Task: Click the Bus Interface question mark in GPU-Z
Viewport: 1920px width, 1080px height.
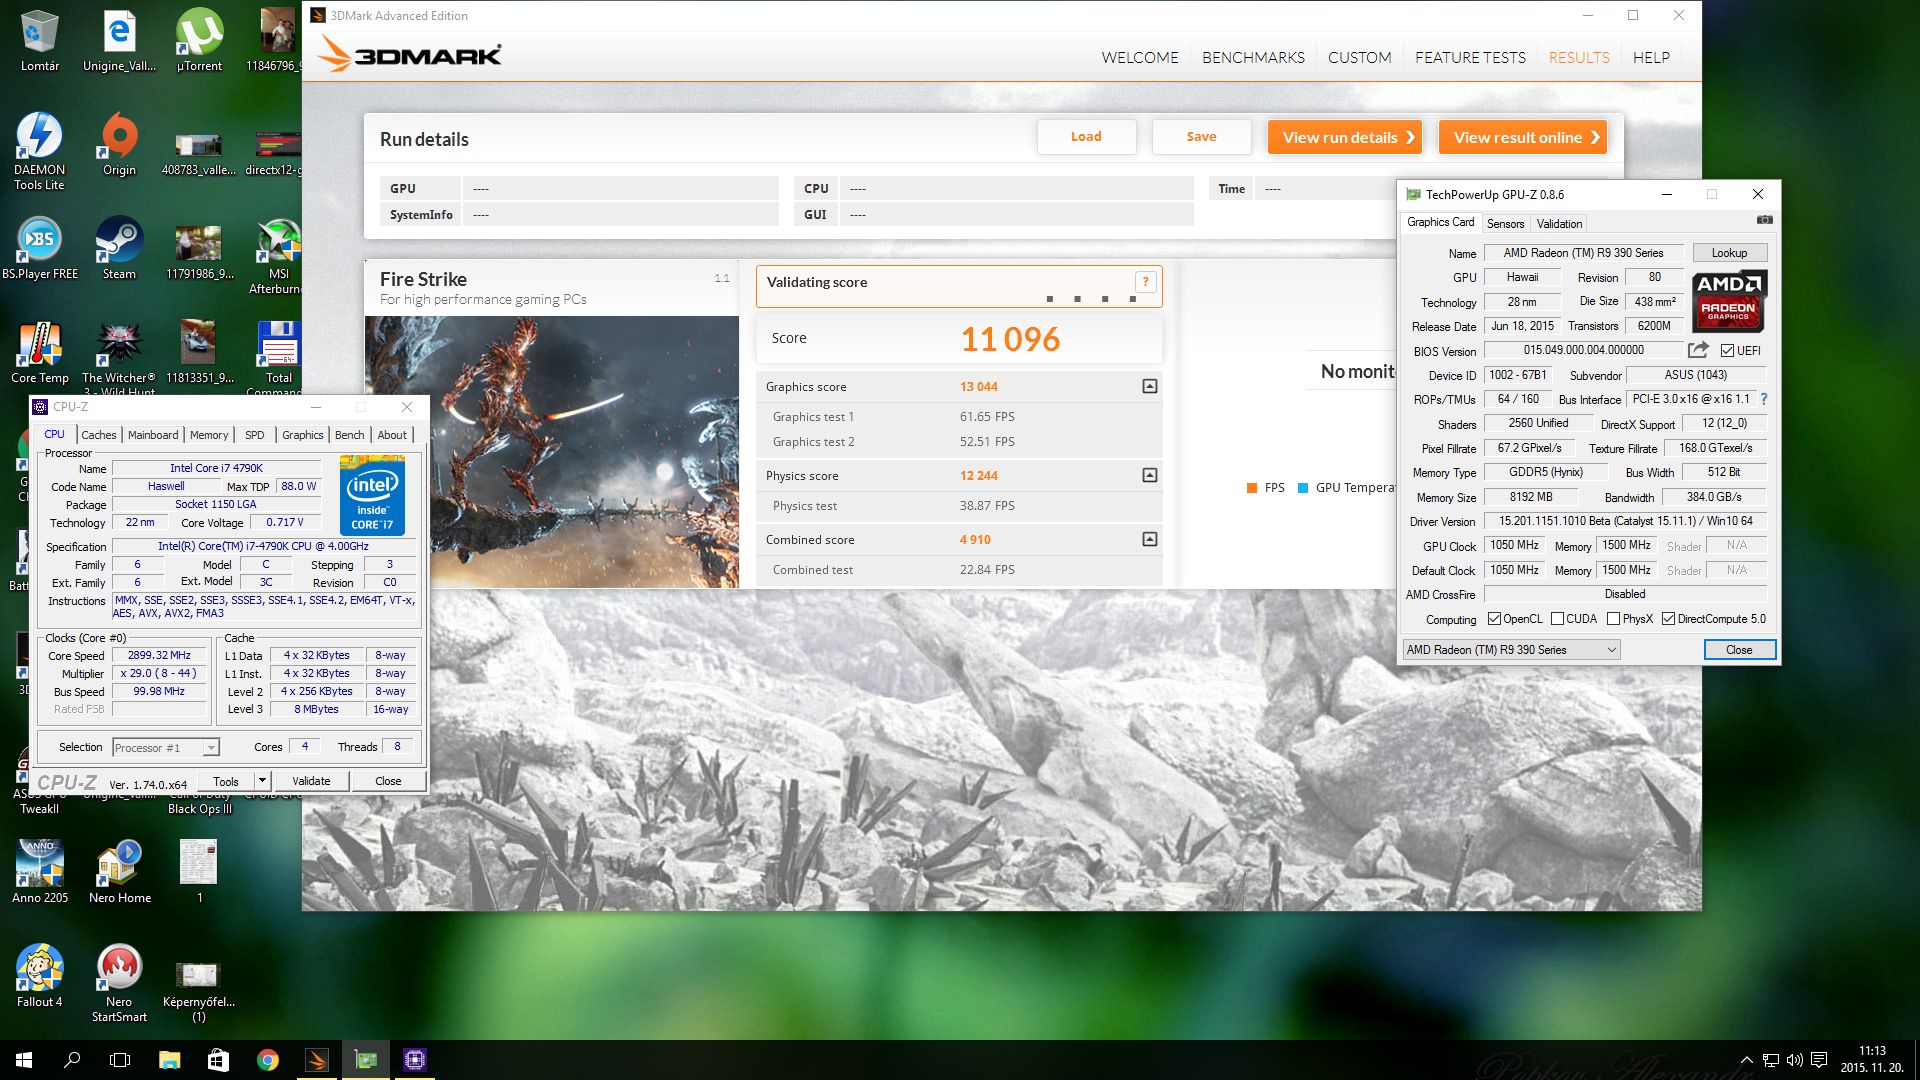Action: (x=1764, y=399)
